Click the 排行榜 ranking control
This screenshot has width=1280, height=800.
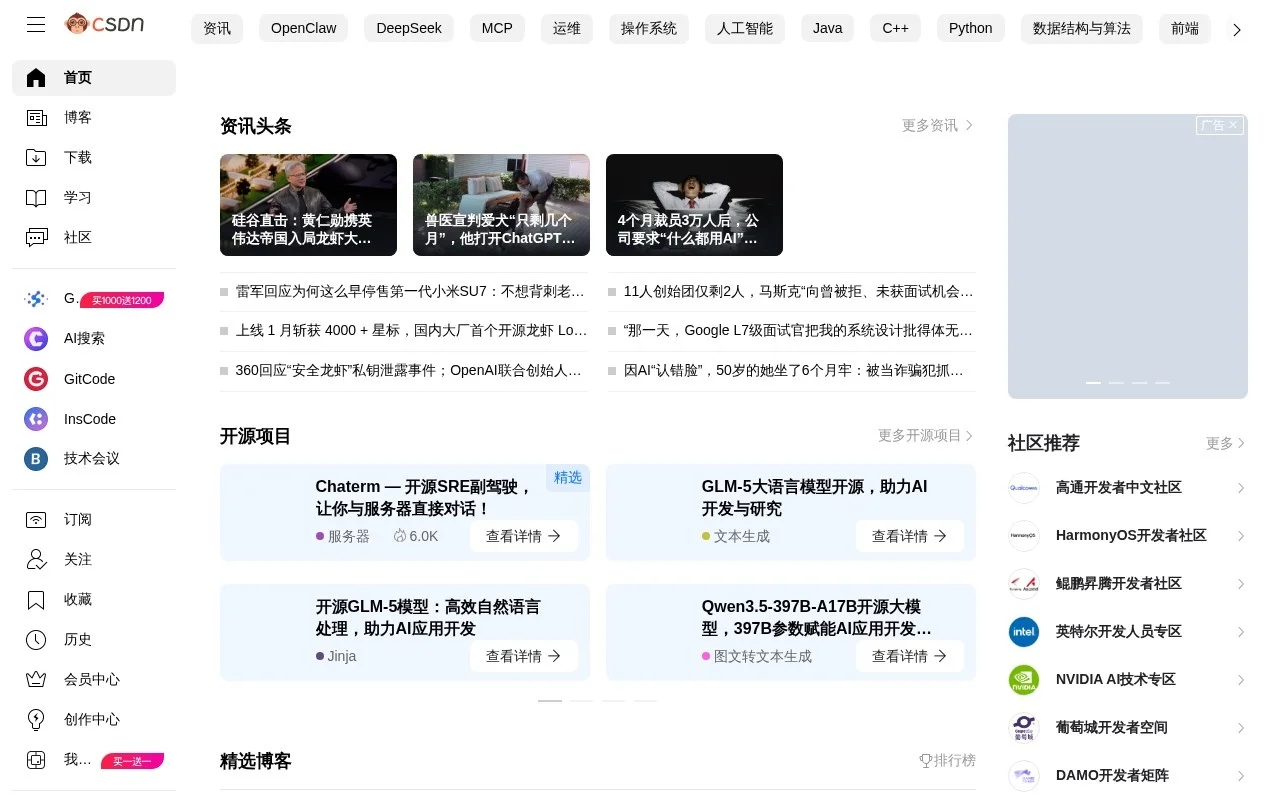(x=948, y=761)
